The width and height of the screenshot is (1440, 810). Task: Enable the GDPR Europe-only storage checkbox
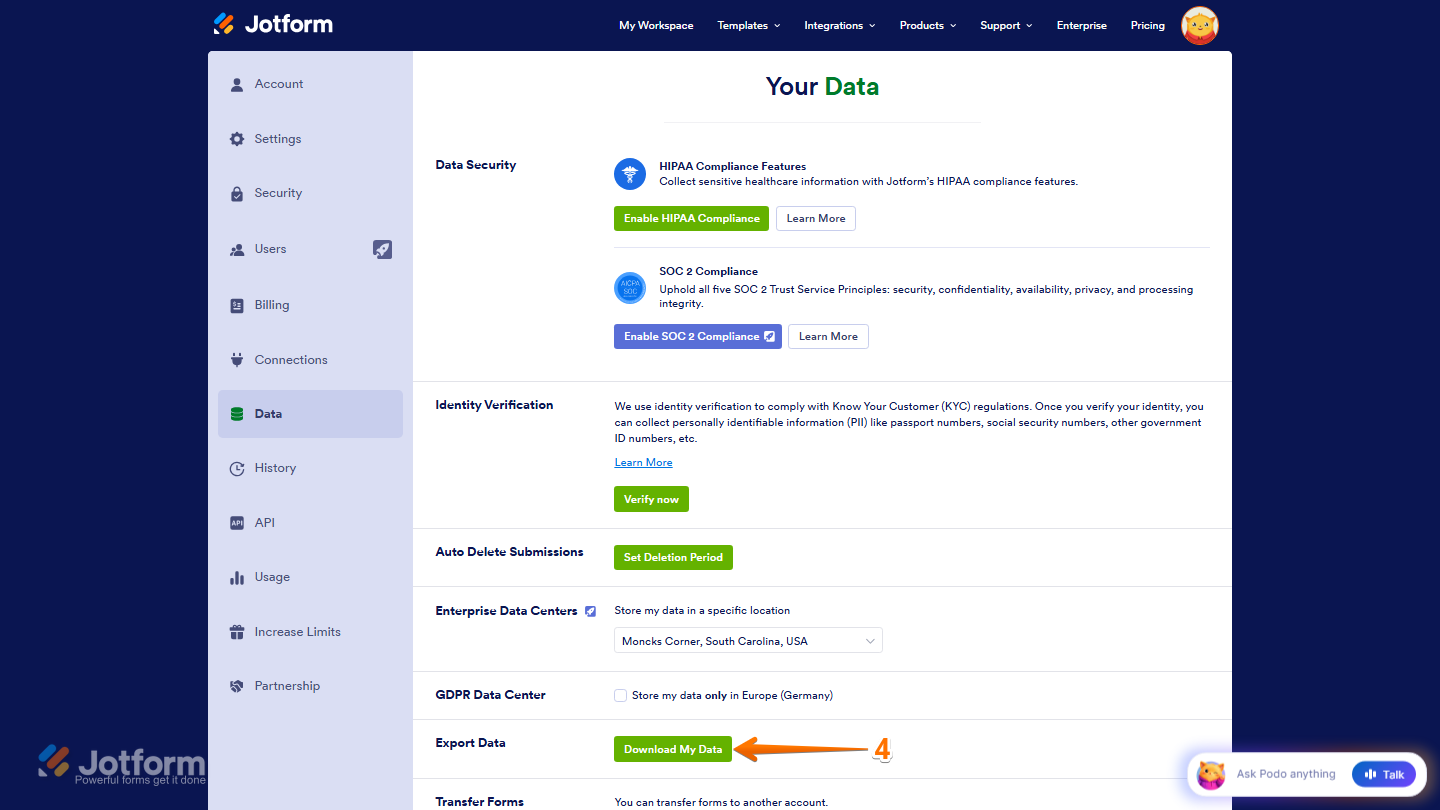(621, 695)
